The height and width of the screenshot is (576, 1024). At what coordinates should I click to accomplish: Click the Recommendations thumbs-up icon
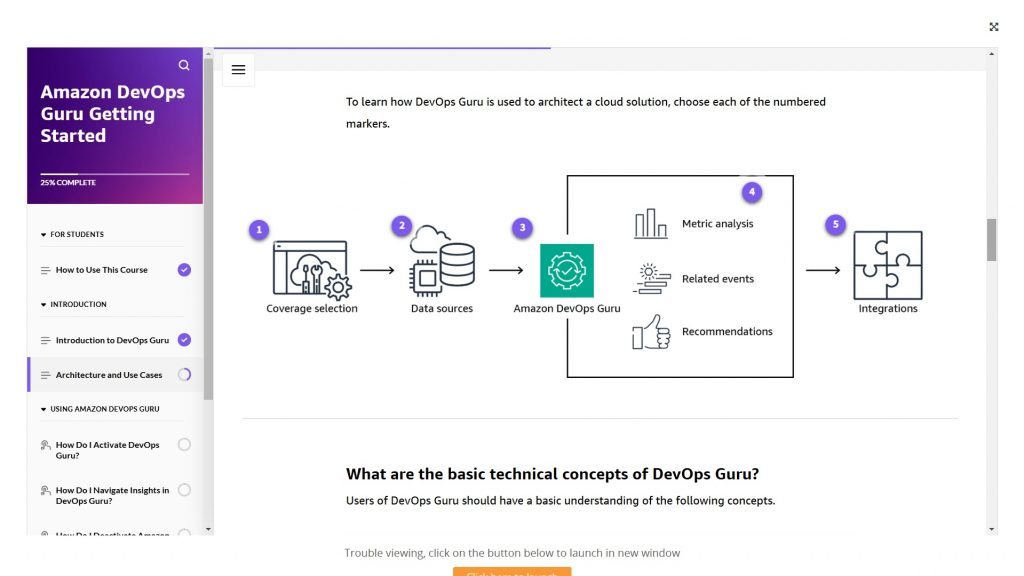tap(650, 332)
